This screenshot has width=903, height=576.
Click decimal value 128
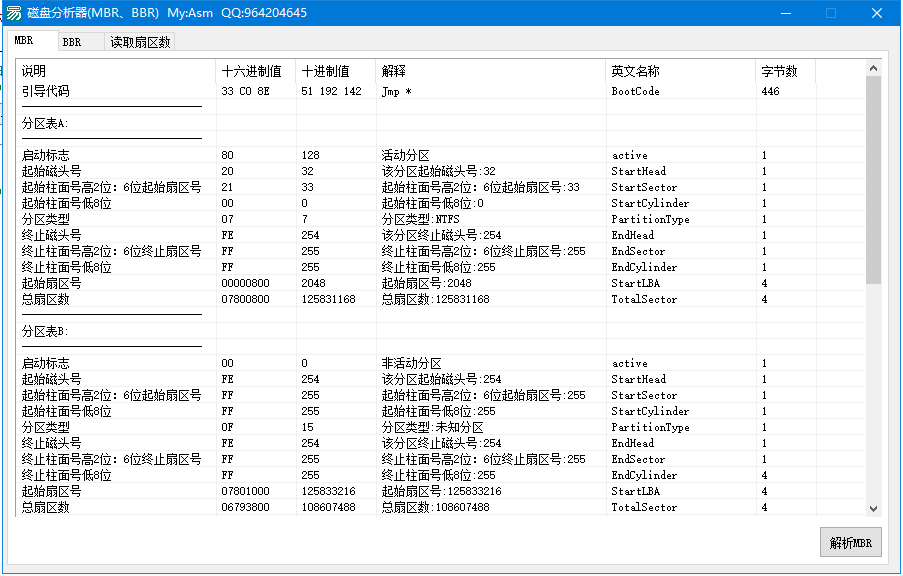coord(310,155)
